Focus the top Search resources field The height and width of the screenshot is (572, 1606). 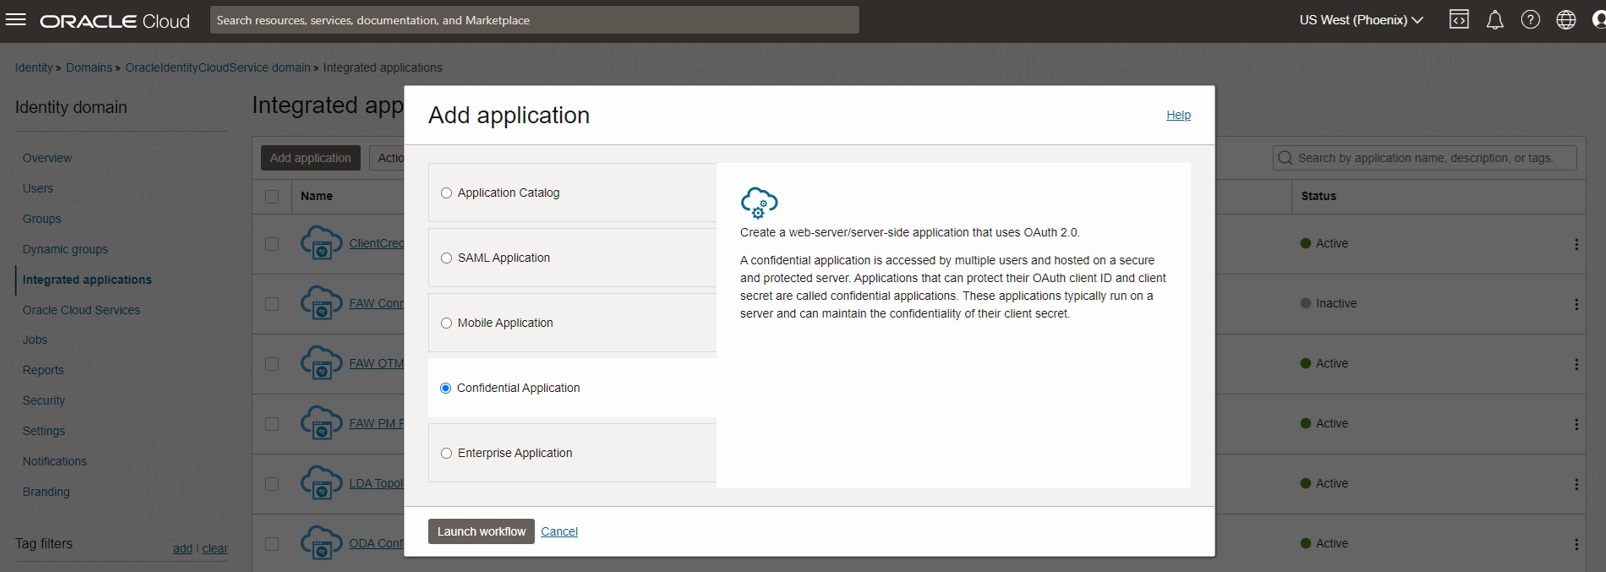(534, 20)
